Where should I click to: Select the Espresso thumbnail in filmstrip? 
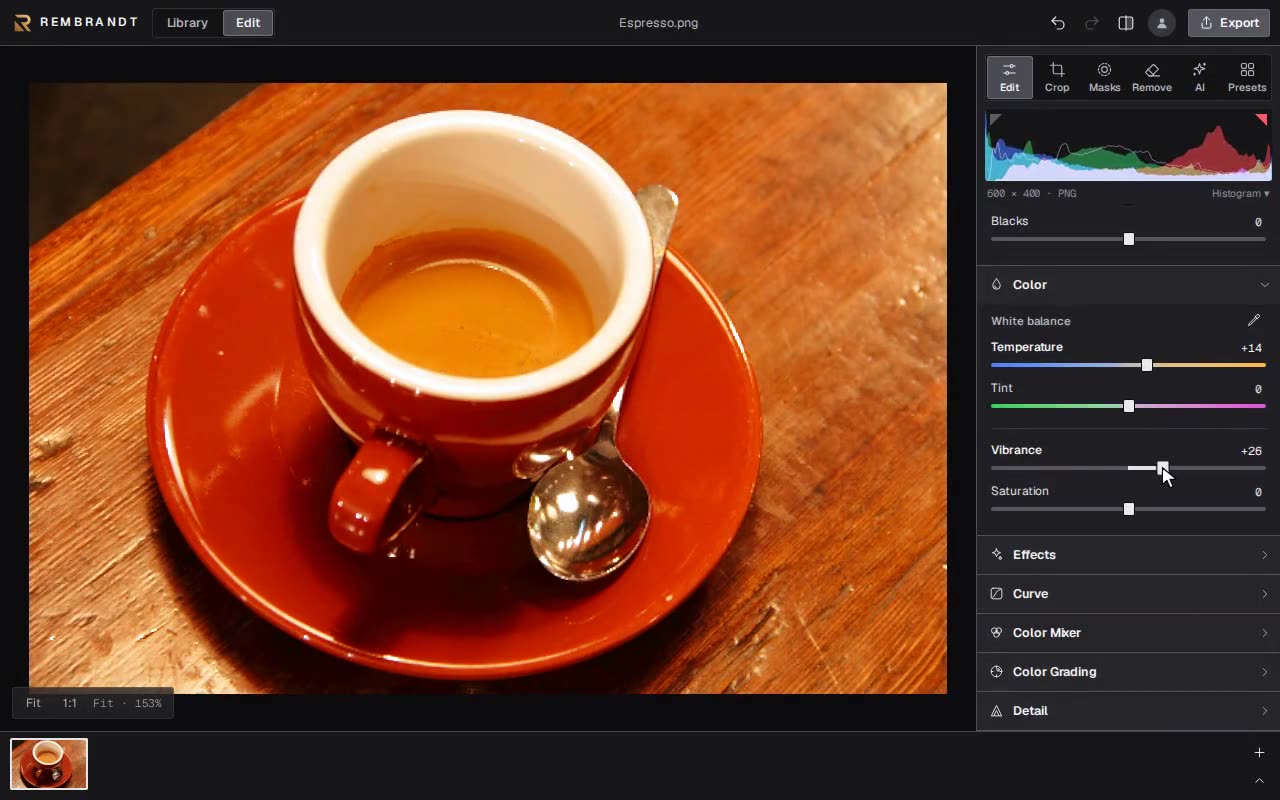49,764
